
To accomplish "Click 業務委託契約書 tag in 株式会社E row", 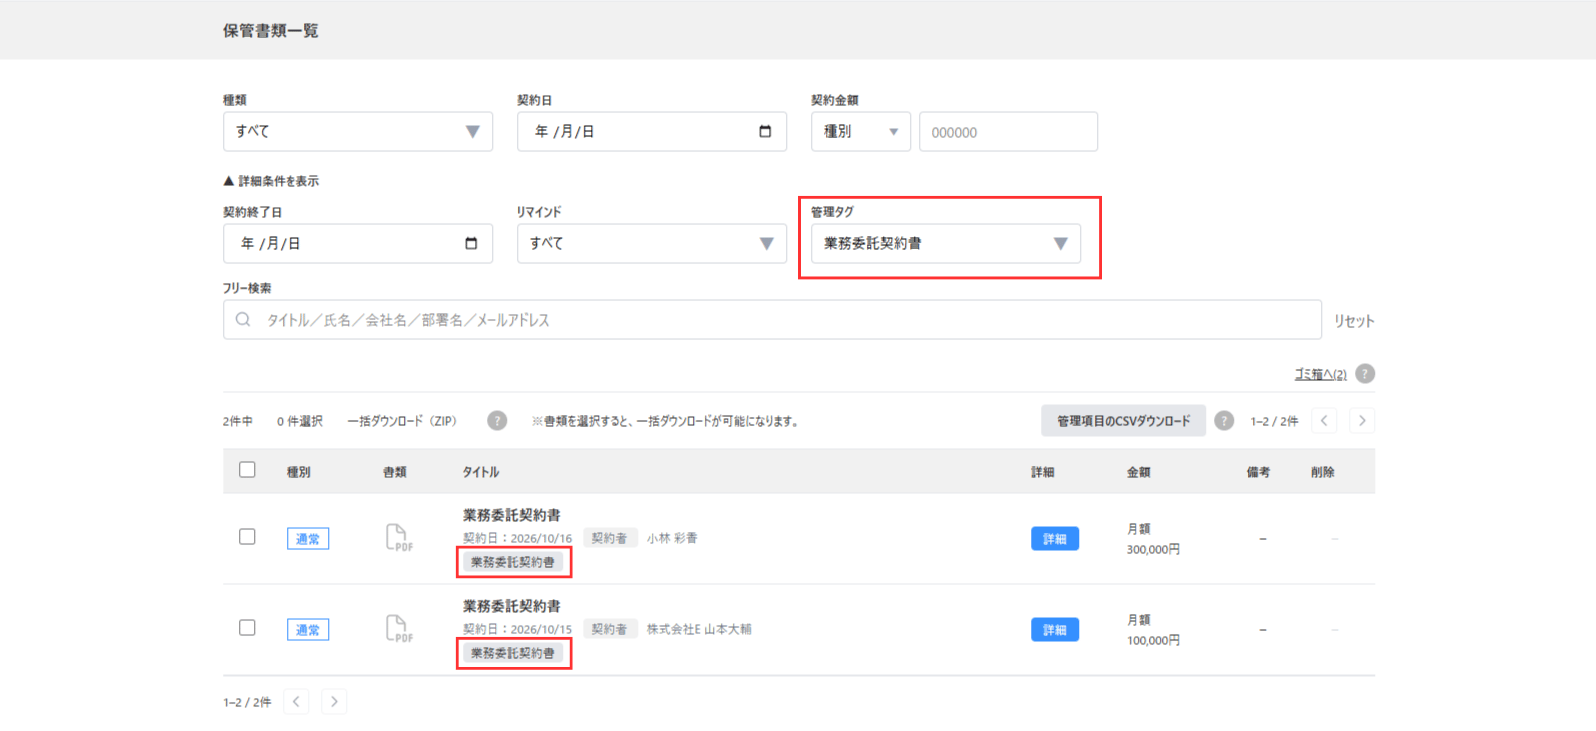I will pos(513,653).
